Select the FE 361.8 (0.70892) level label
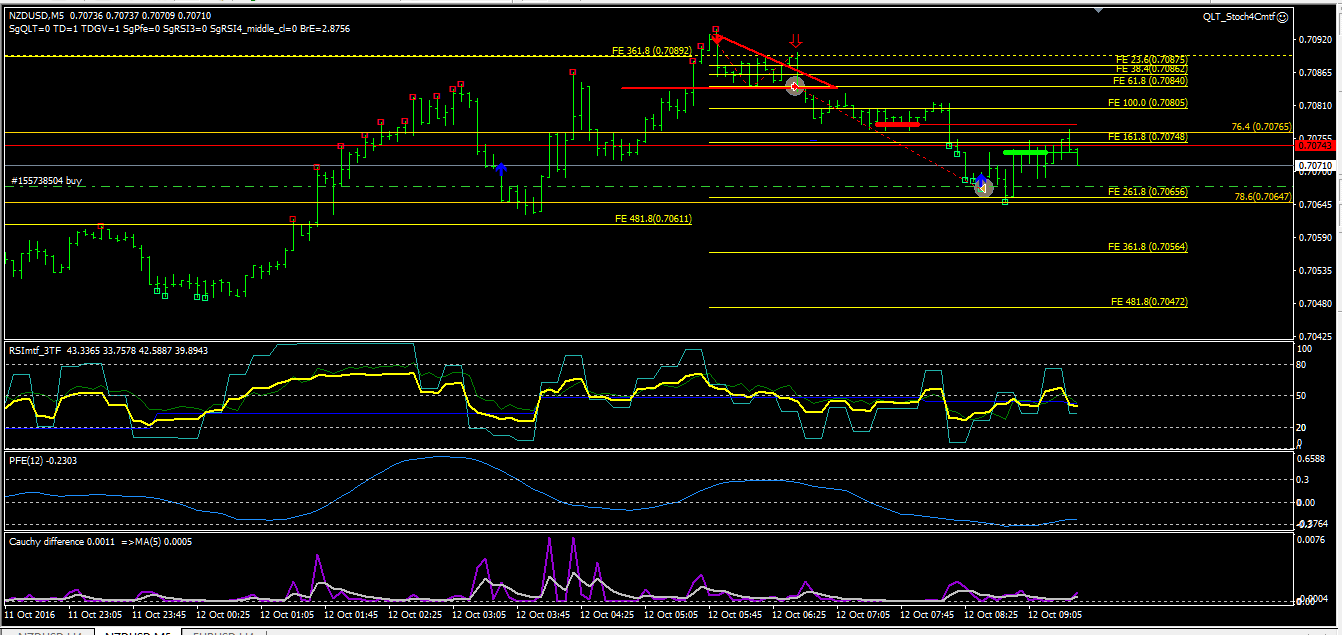 651,50
